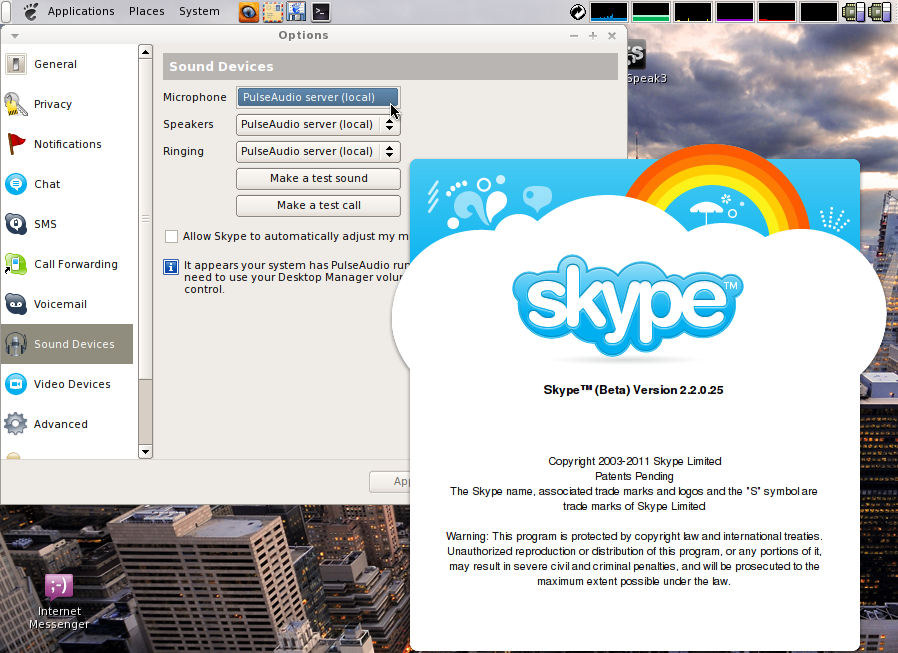Click the Options window title
Viewport: 898px width, 653px height.
click(x=304, y=36)
